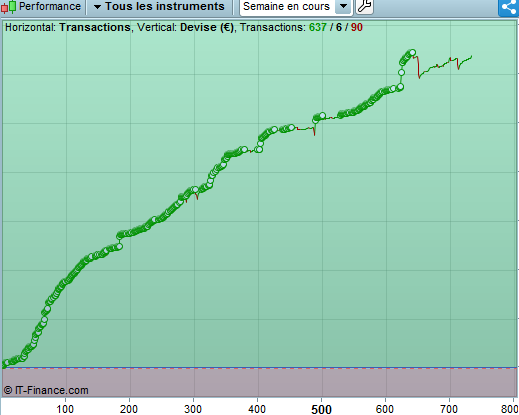Click the dashed zero baseline line
Image resolution: width=519 pixels, height=415 pixels.
(x=260, y=368)
